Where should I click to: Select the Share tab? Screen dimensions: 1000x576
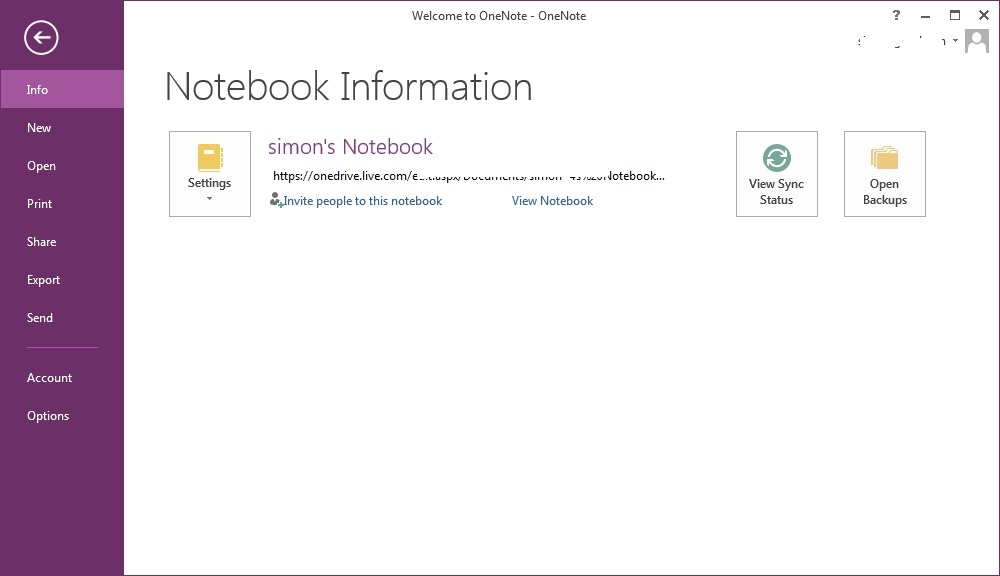[x=62, y=242]
